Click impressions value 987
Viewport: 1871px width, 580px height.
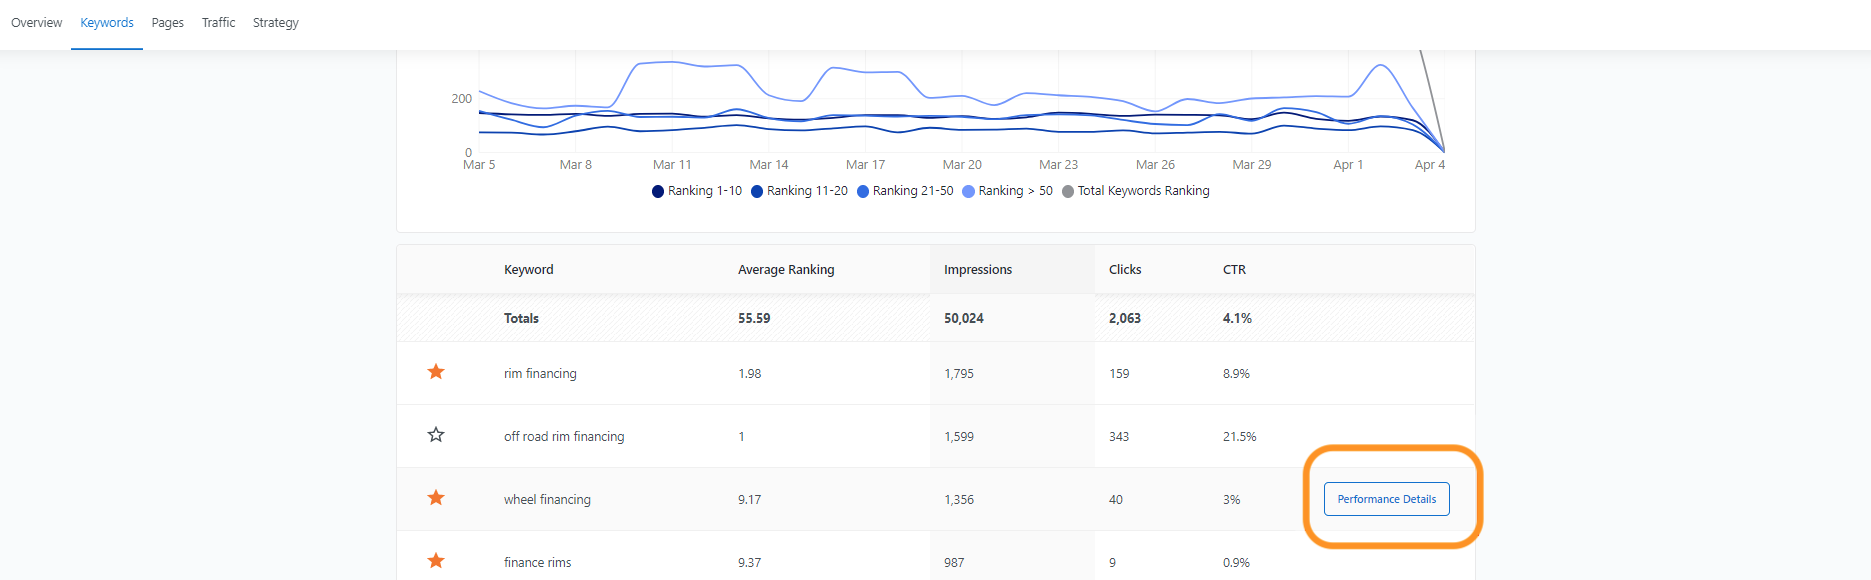tap(954, 563)
